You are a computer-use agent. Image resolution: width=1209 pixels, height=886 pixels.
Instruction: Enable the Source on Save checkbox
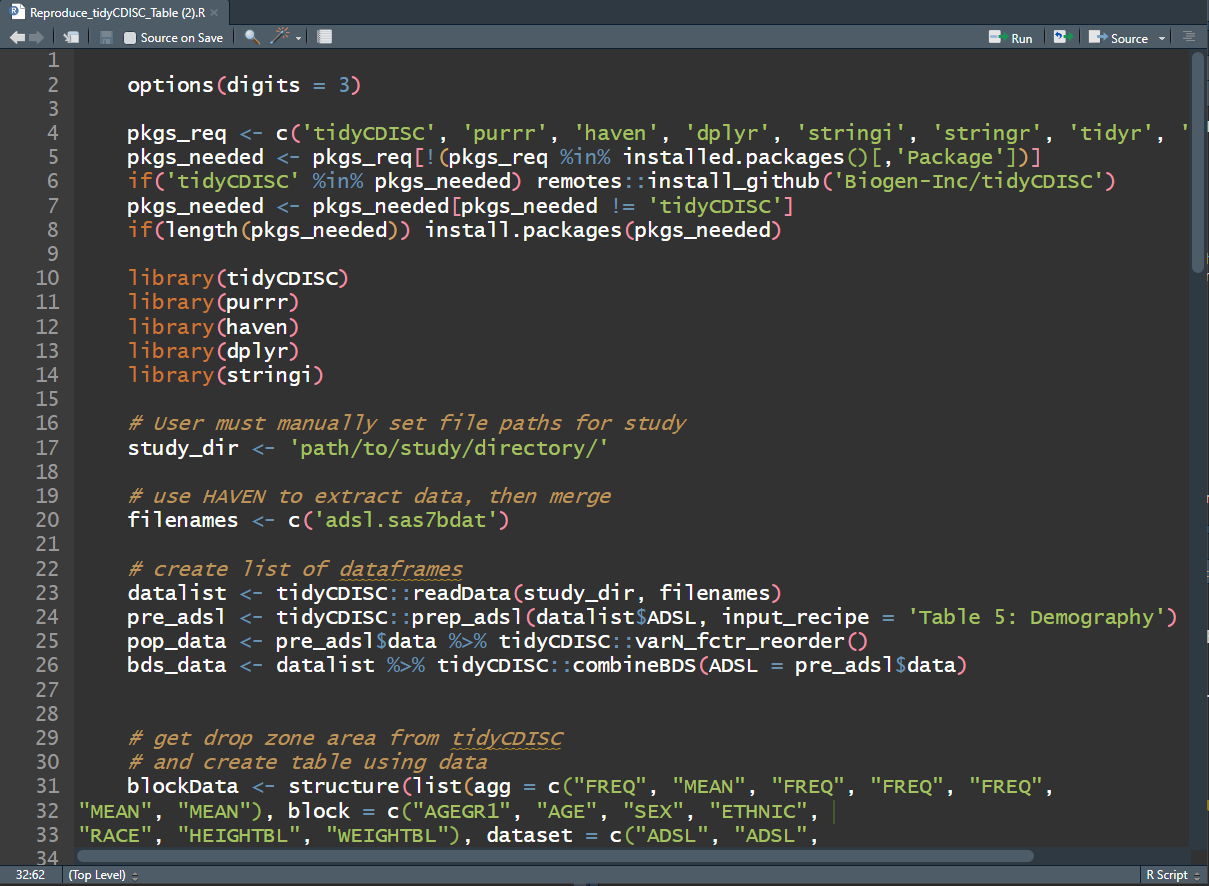click(130, 38)
